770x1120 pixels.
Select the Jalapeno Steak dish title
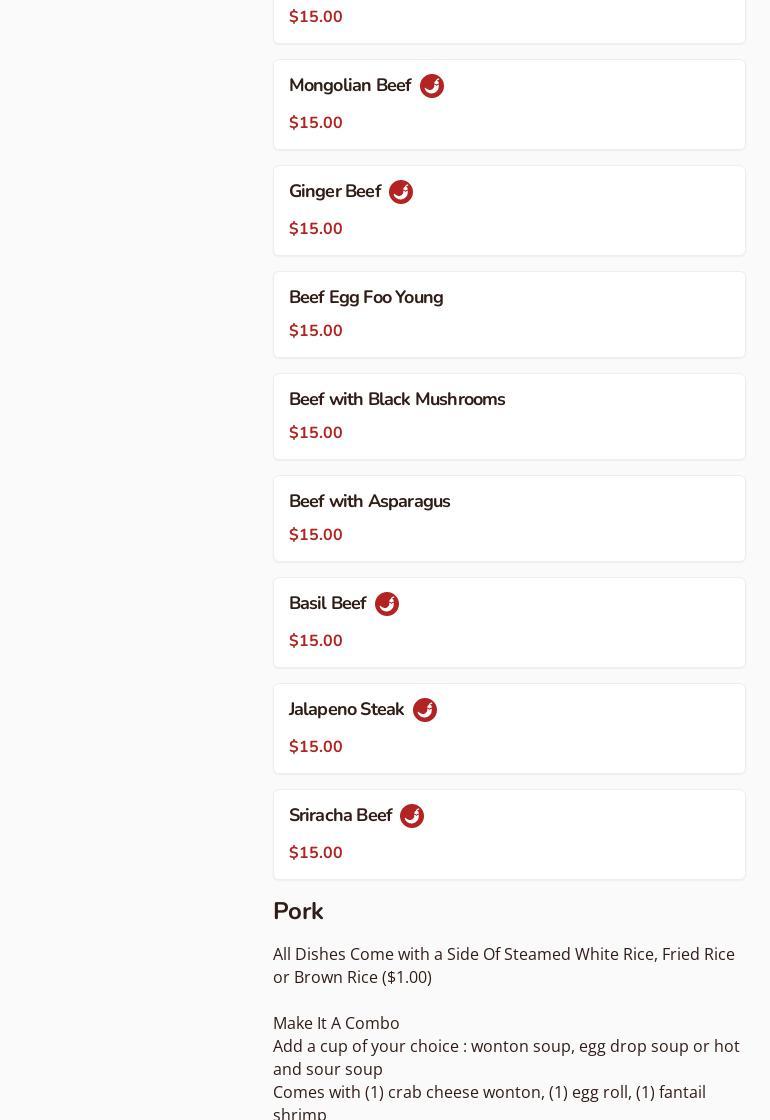[347, 710]
